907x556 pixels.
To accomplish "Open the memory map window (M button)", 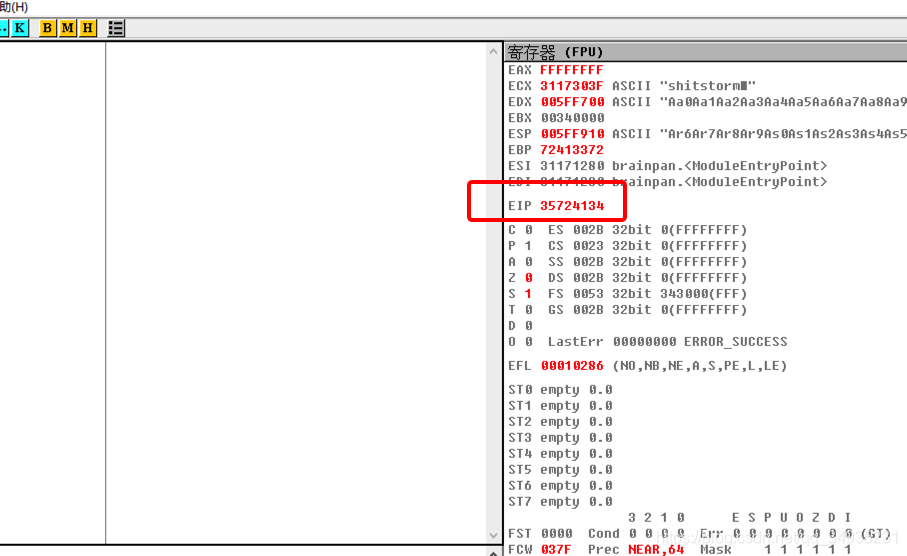I will pyautogui.click(x=68, y=28).
